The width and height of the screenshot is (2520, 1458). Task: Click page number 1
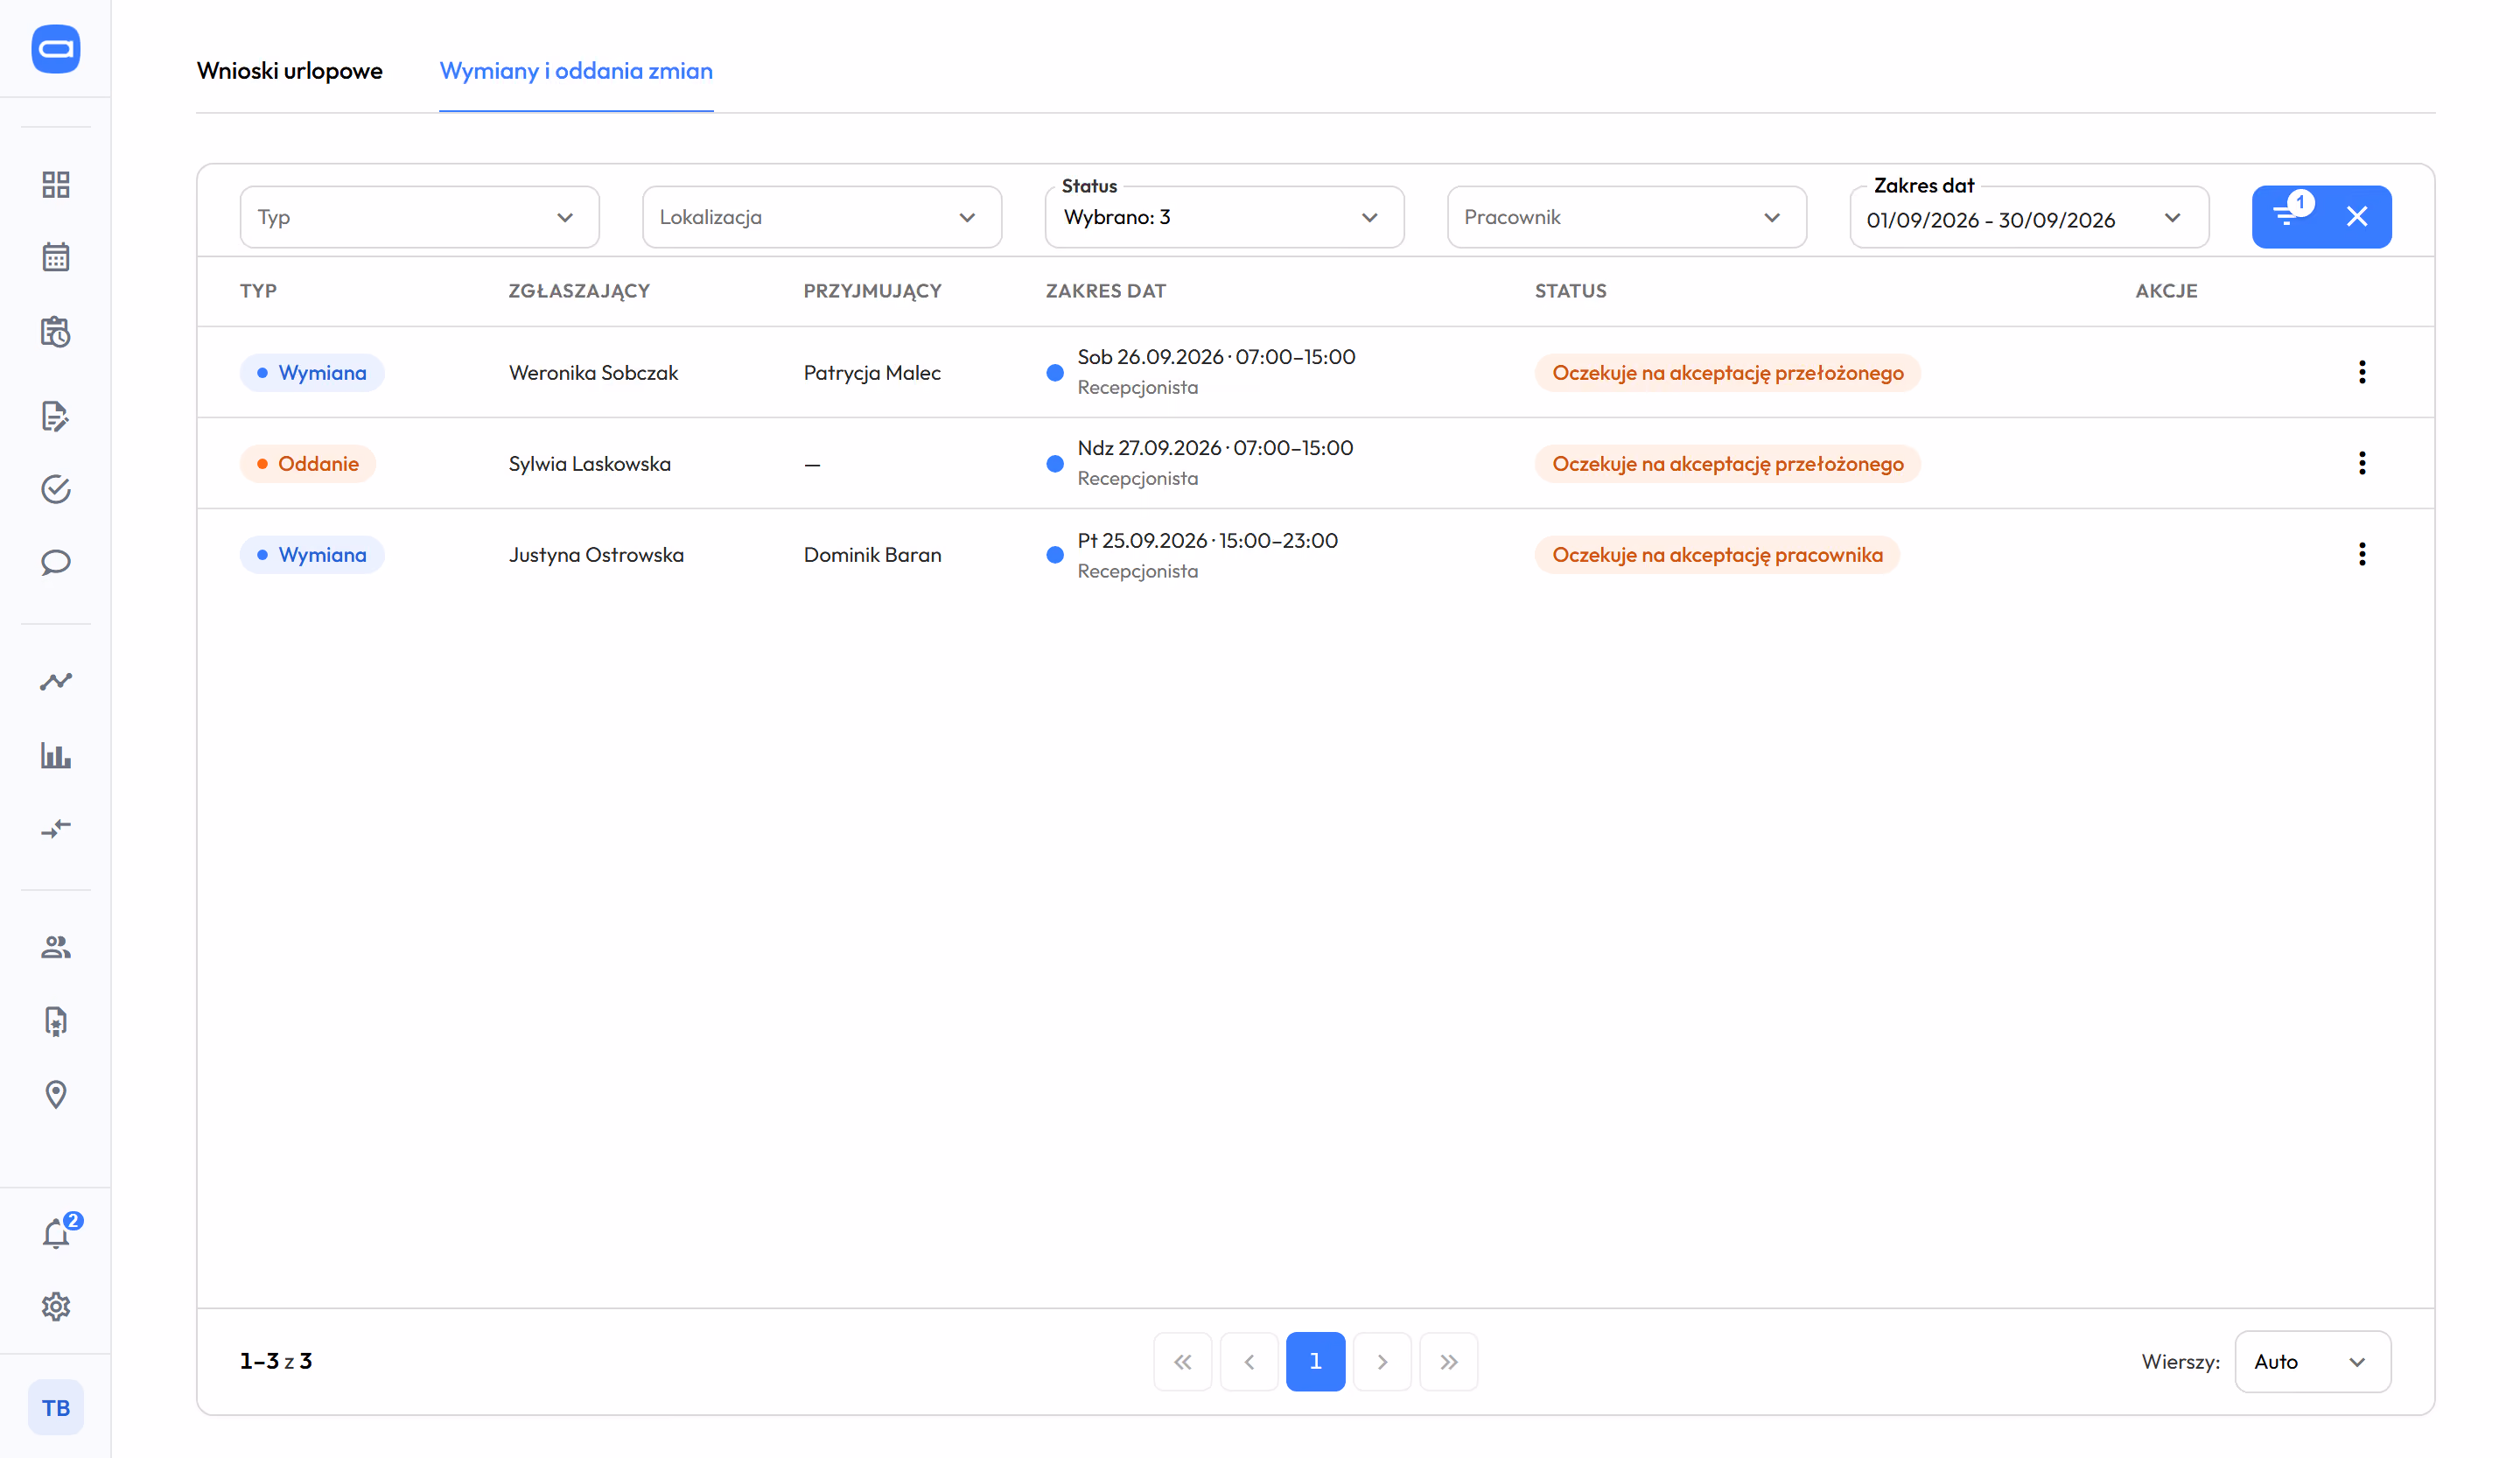point(1316,1361)
